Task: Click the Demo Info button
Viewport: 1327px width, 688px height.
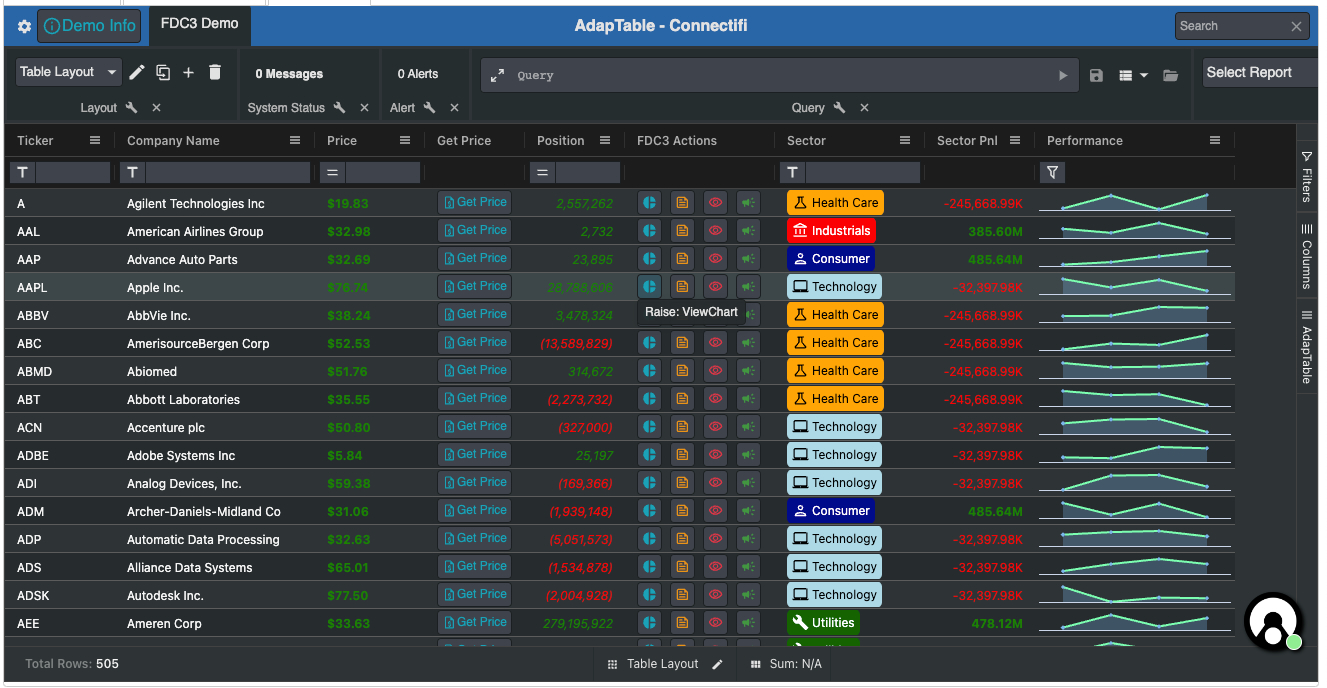Action: [90, 26]
